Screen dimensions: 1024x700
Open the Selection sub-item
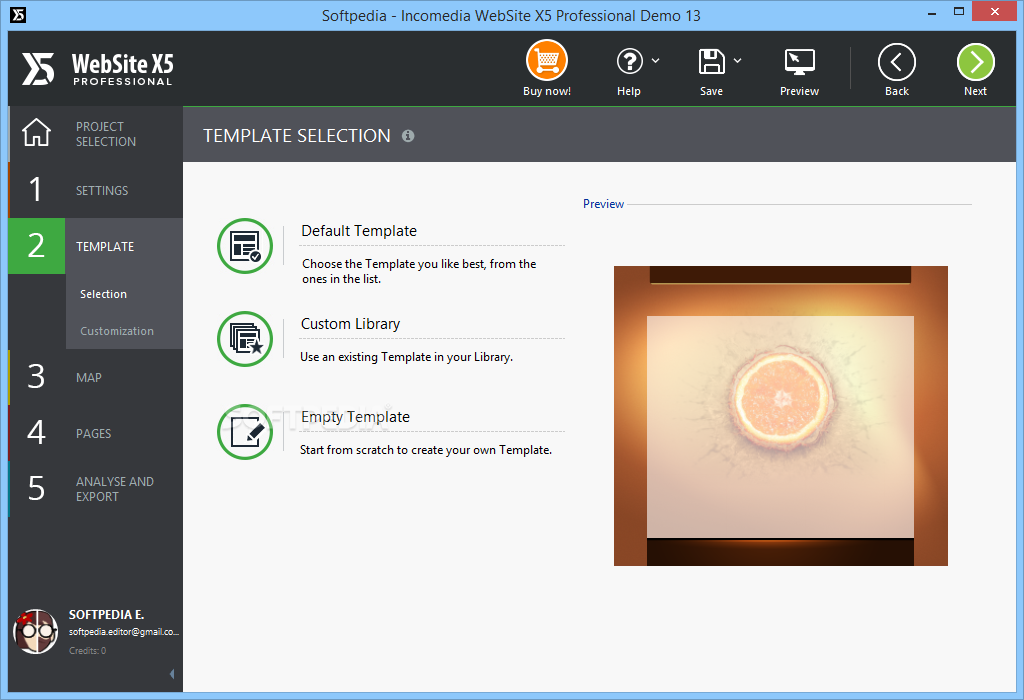(x=103, y=294)
